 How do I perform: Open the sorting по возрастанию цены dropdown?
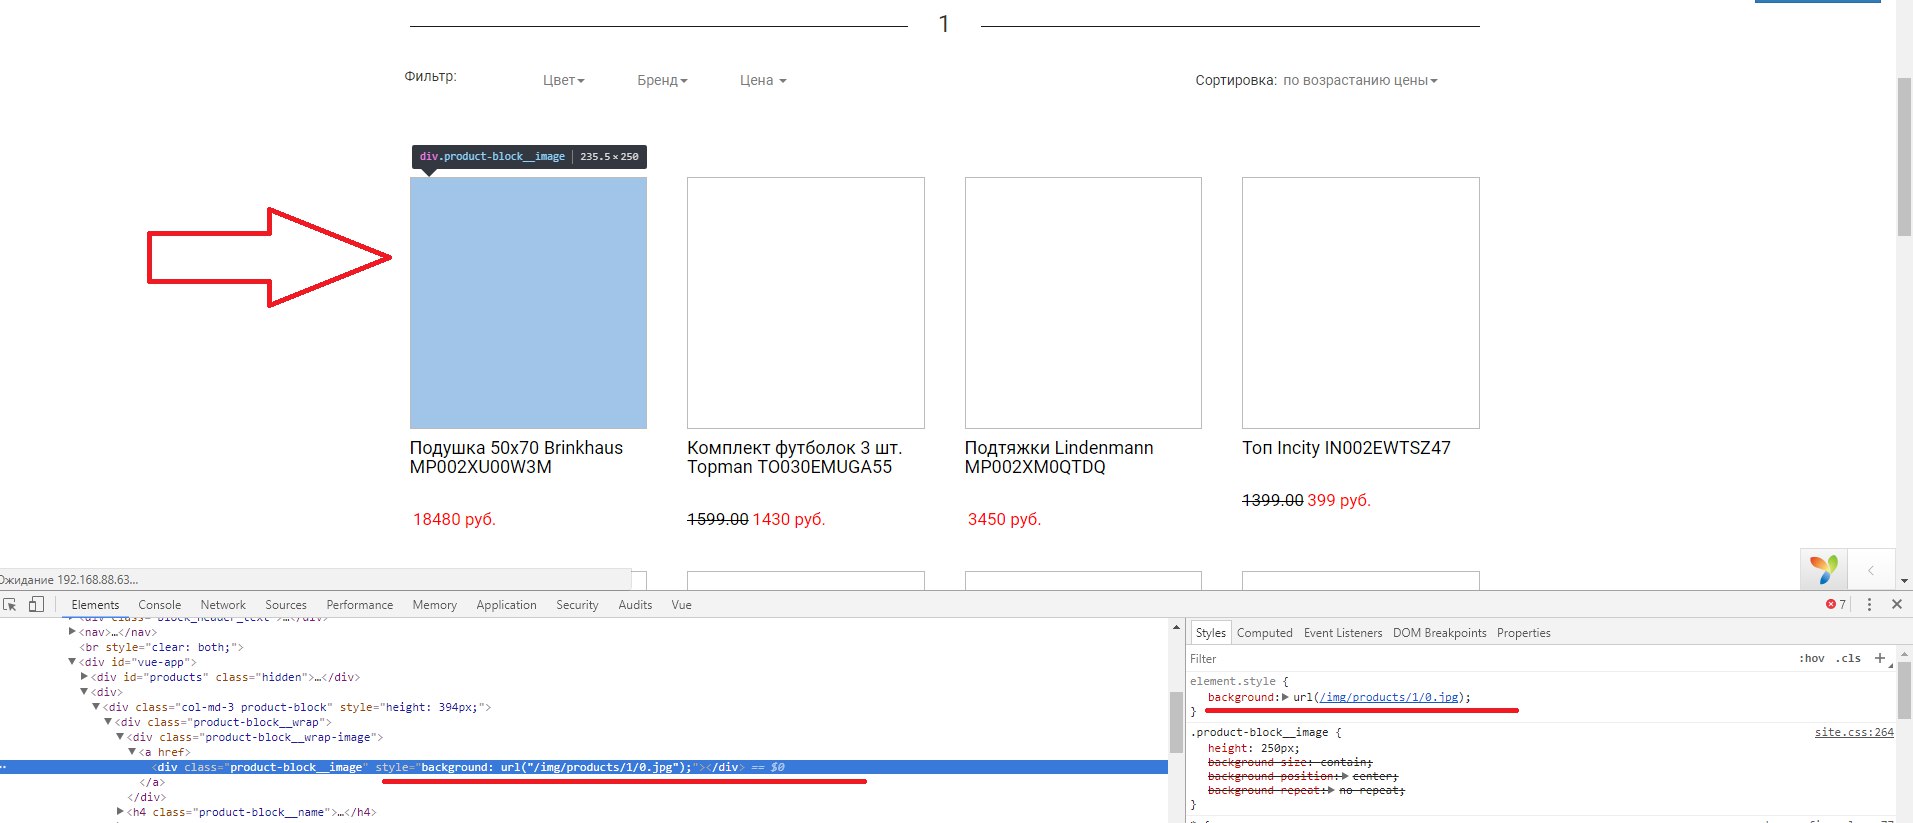click(x=1360, y=80)
